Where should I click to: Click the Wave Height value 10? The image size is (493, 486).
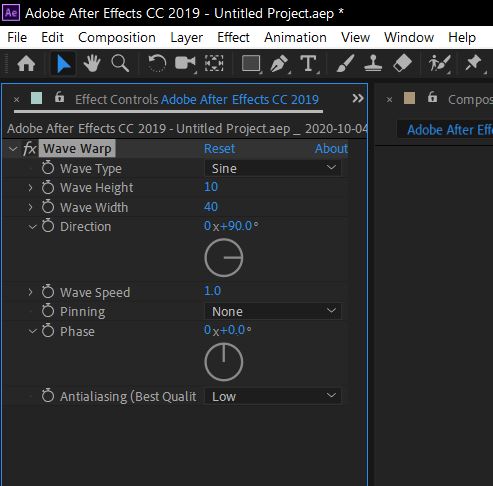point(211,187)
